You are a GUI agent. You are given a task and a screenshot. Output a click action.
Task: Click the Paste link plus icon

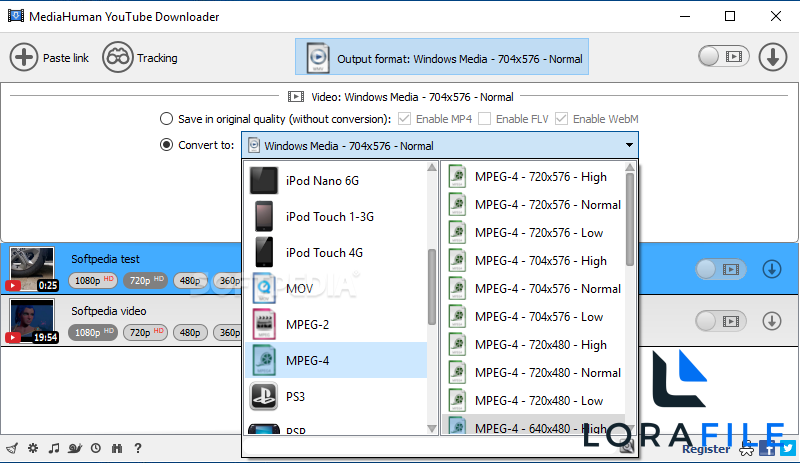point(23,57)
